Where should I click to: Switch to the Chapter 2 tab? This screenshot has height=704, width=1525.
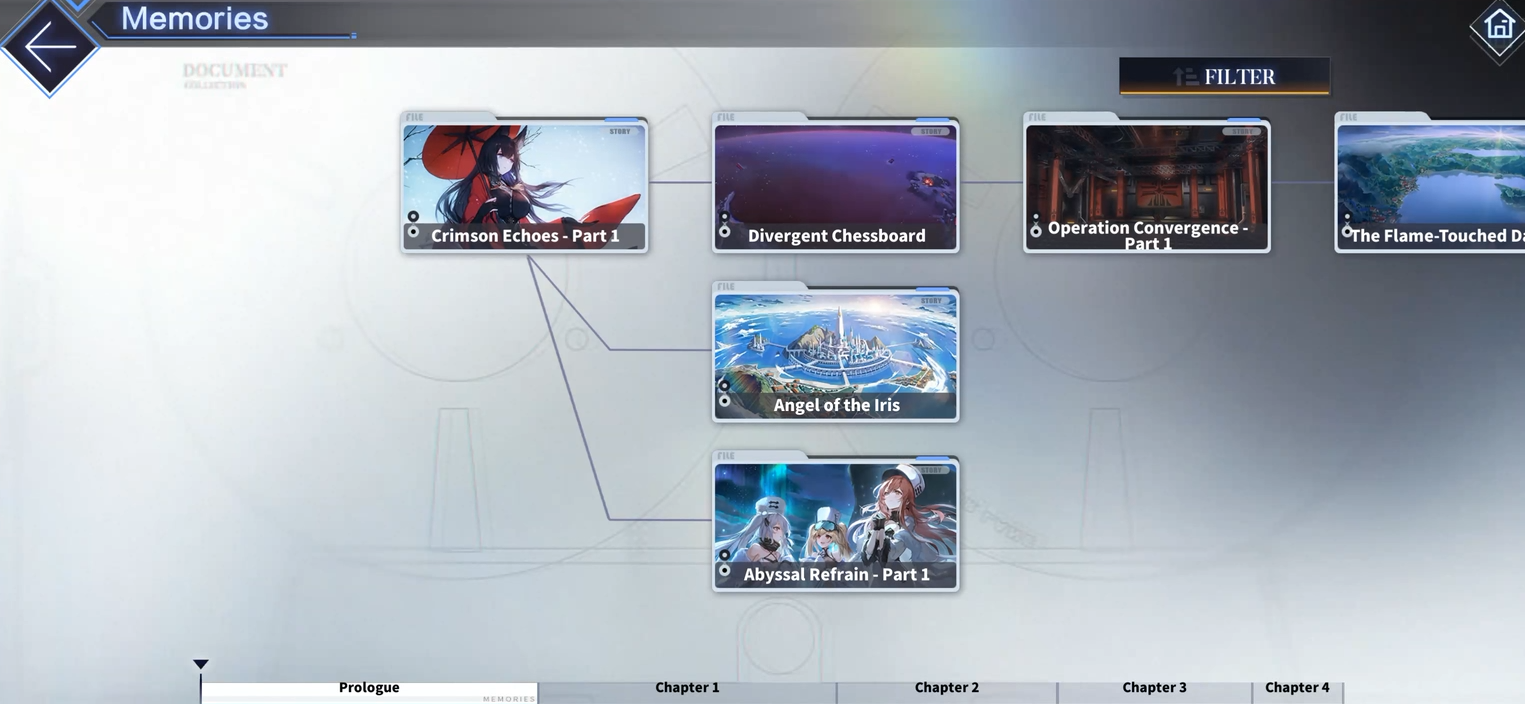[x=946, y=690]
